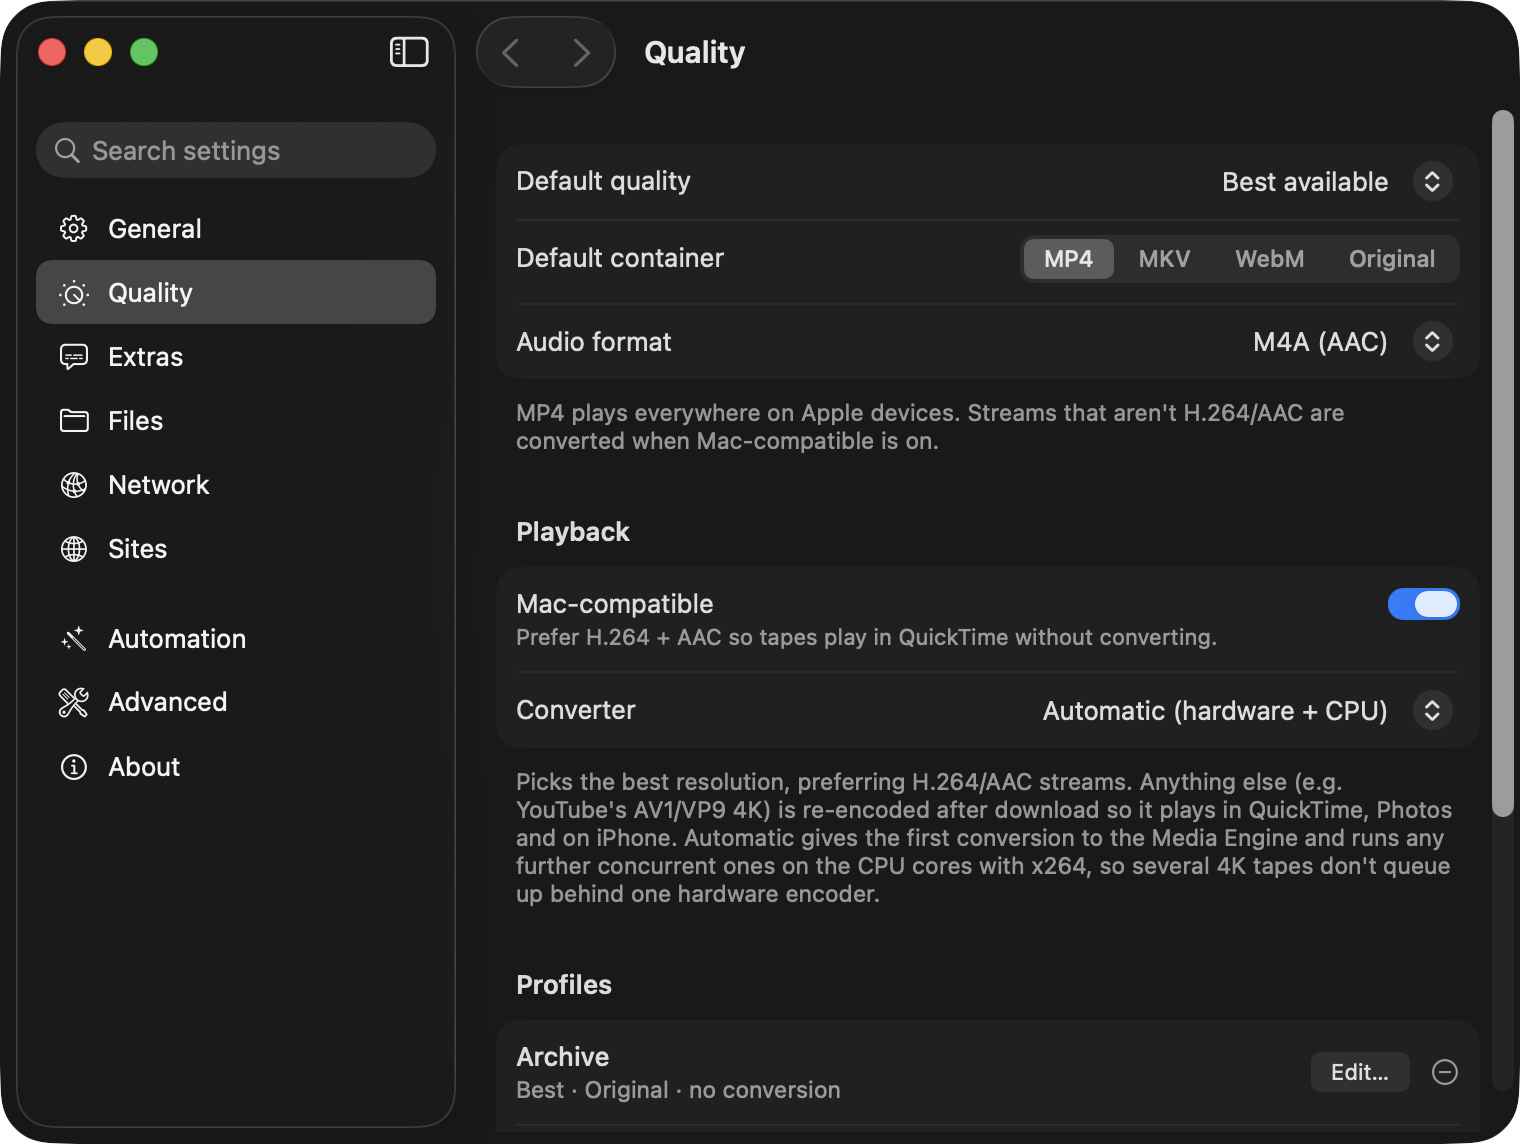This screenshot has width=1520, height=1144.
Task: Click the Quality sidebar icon
Action: (x=74, y=293)
